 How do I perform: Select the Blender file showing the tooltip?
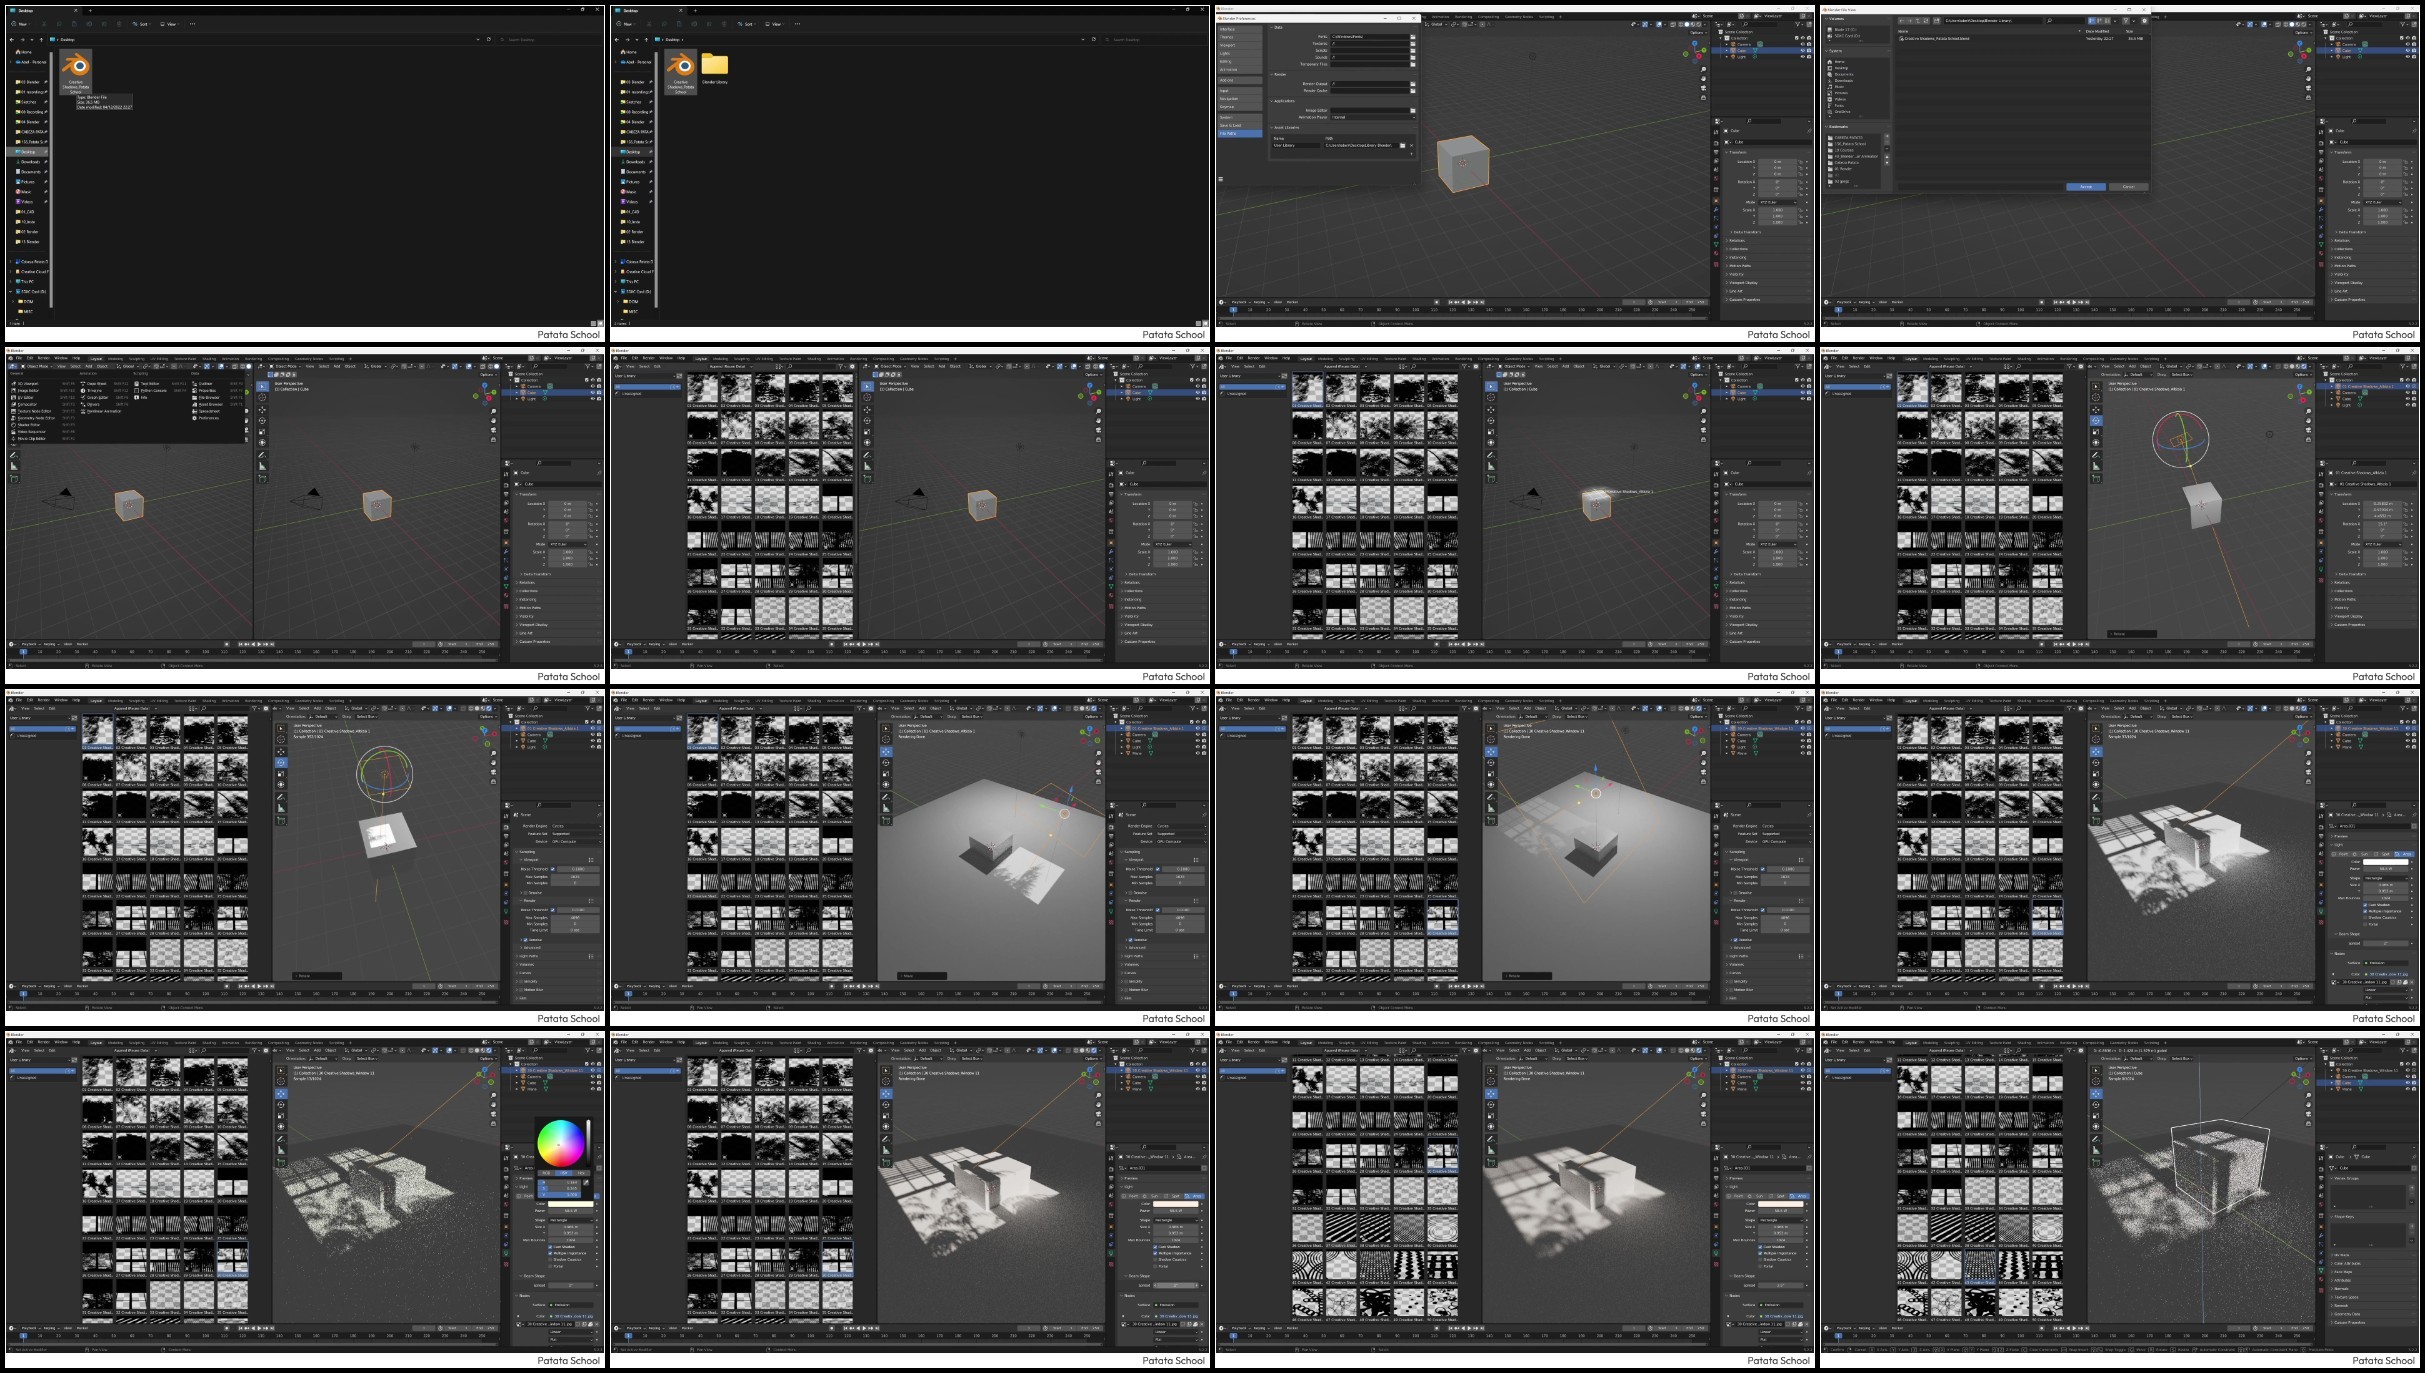click(75, 72)
